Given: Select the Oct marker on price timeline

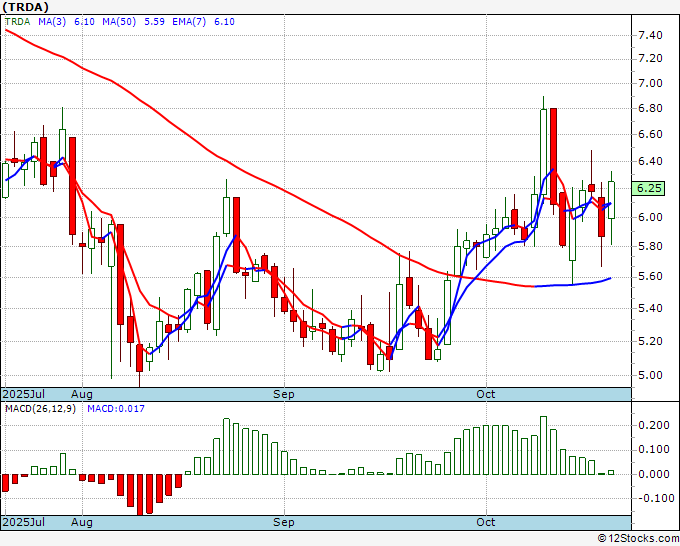Looking at the screenshot, I should pyautogui.click(x=485, y=394).
